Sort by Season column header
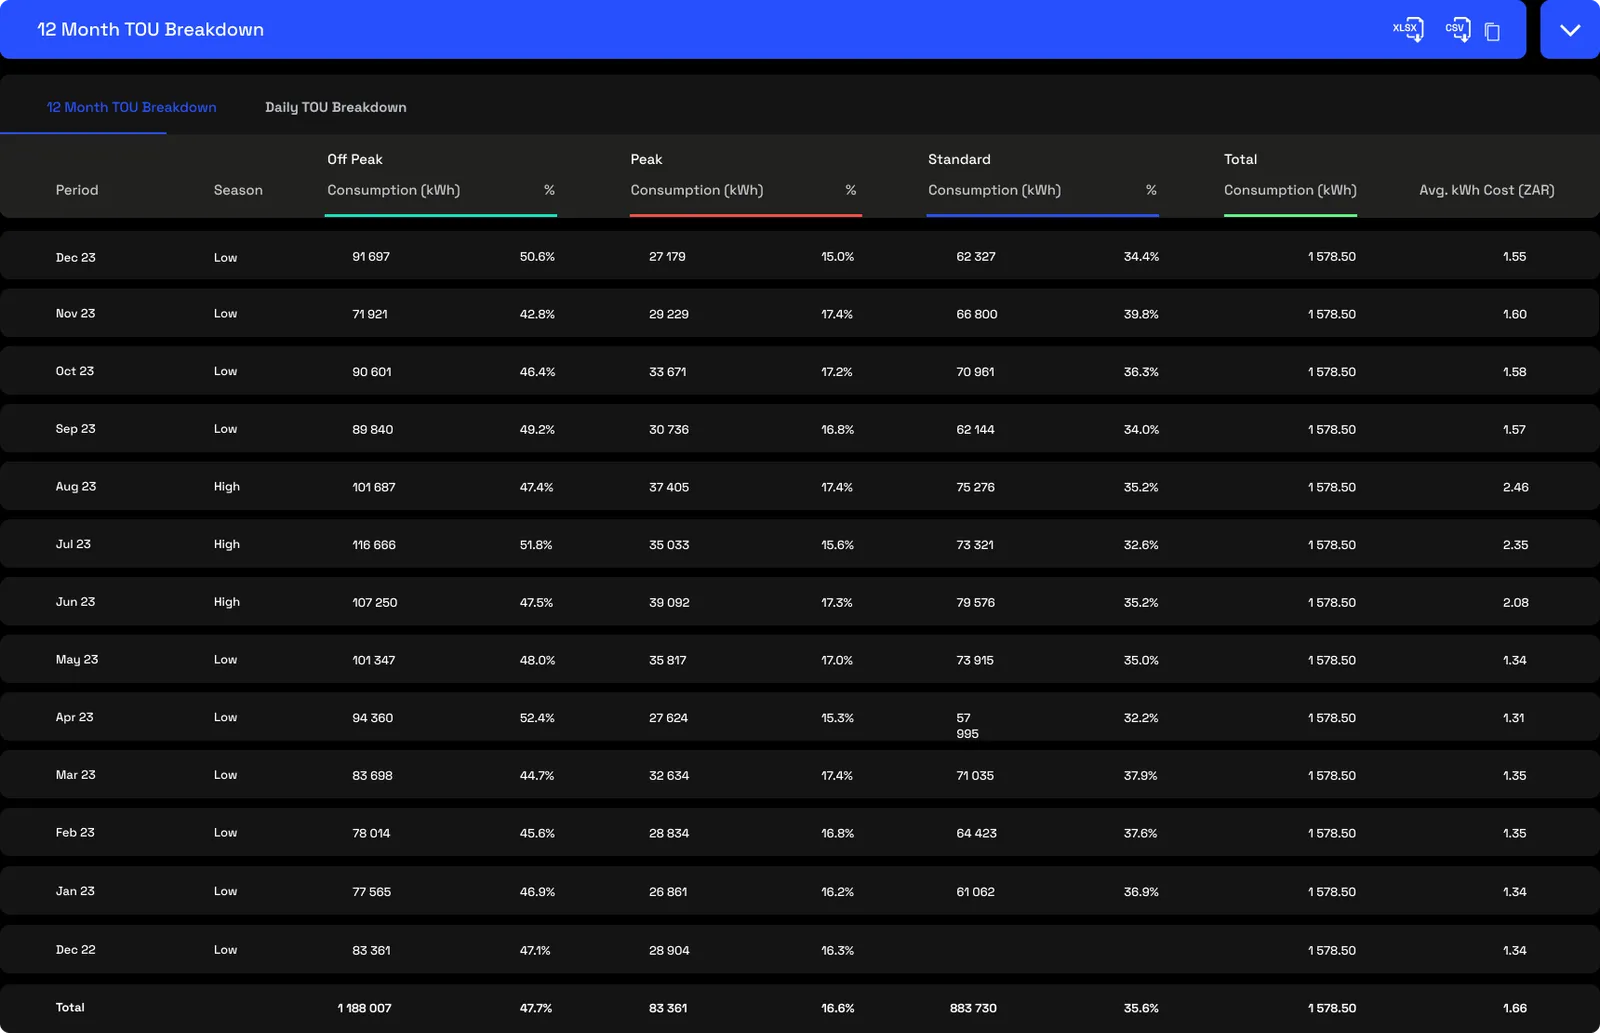The height and width of the screenshot is (1033, 1600). tap(238, 190)
